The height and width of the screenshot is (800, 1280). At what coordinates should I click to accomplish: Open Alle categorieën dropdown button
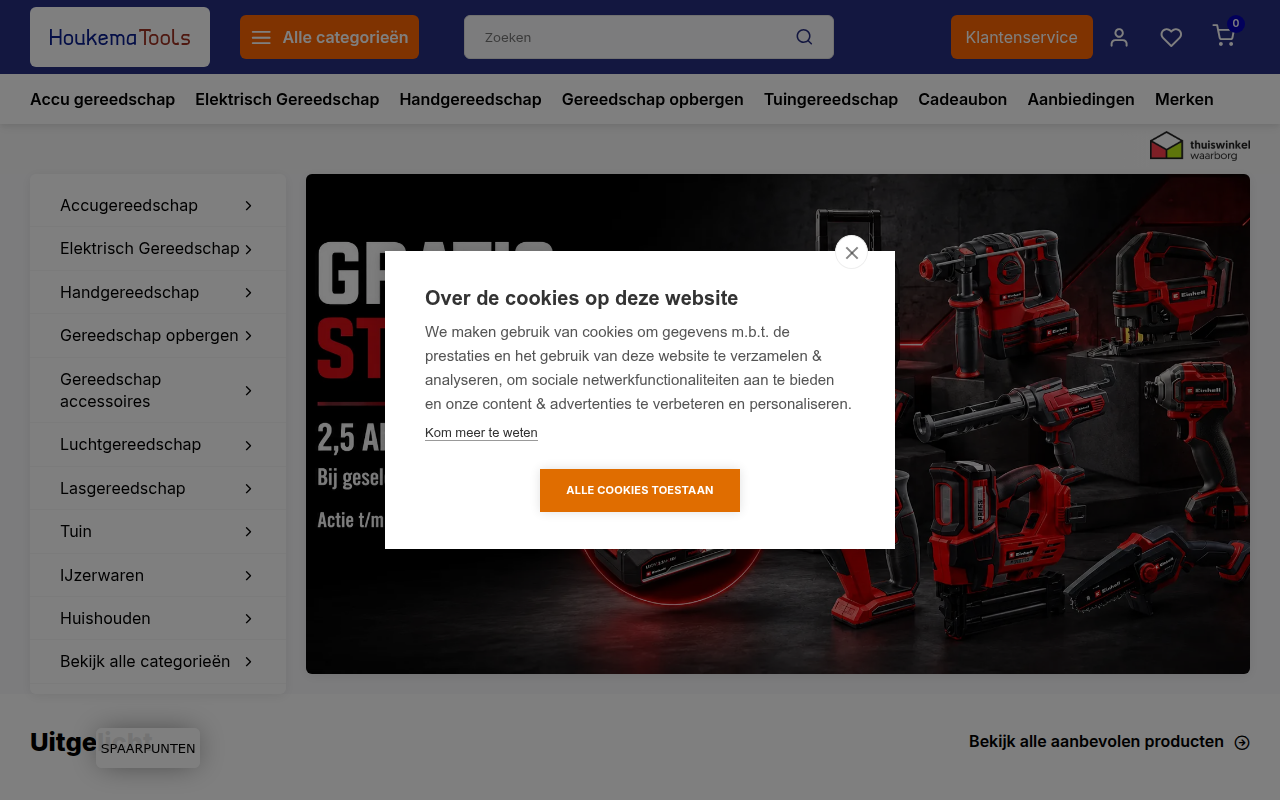coord(329,37)
